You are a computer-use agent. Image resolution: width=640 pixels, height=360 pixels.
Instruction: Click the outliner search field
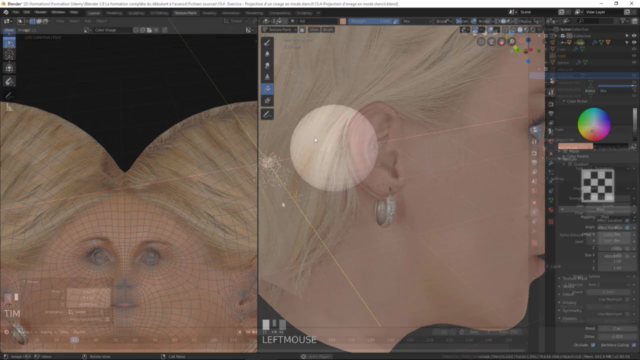[x=597, y=21]
